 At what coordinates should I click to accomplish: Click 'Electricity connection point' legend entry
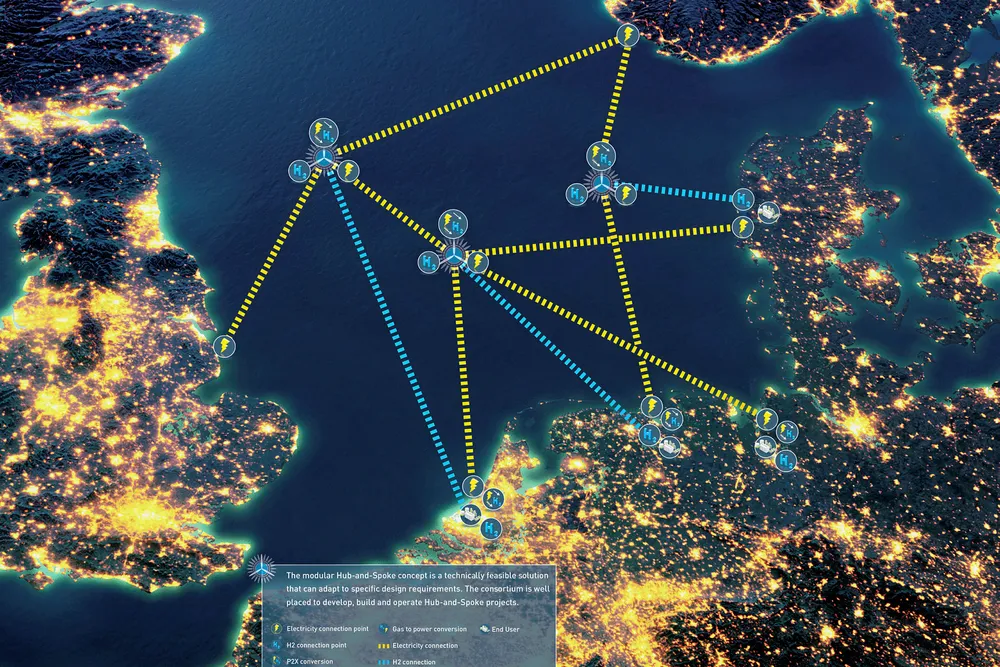326,629
